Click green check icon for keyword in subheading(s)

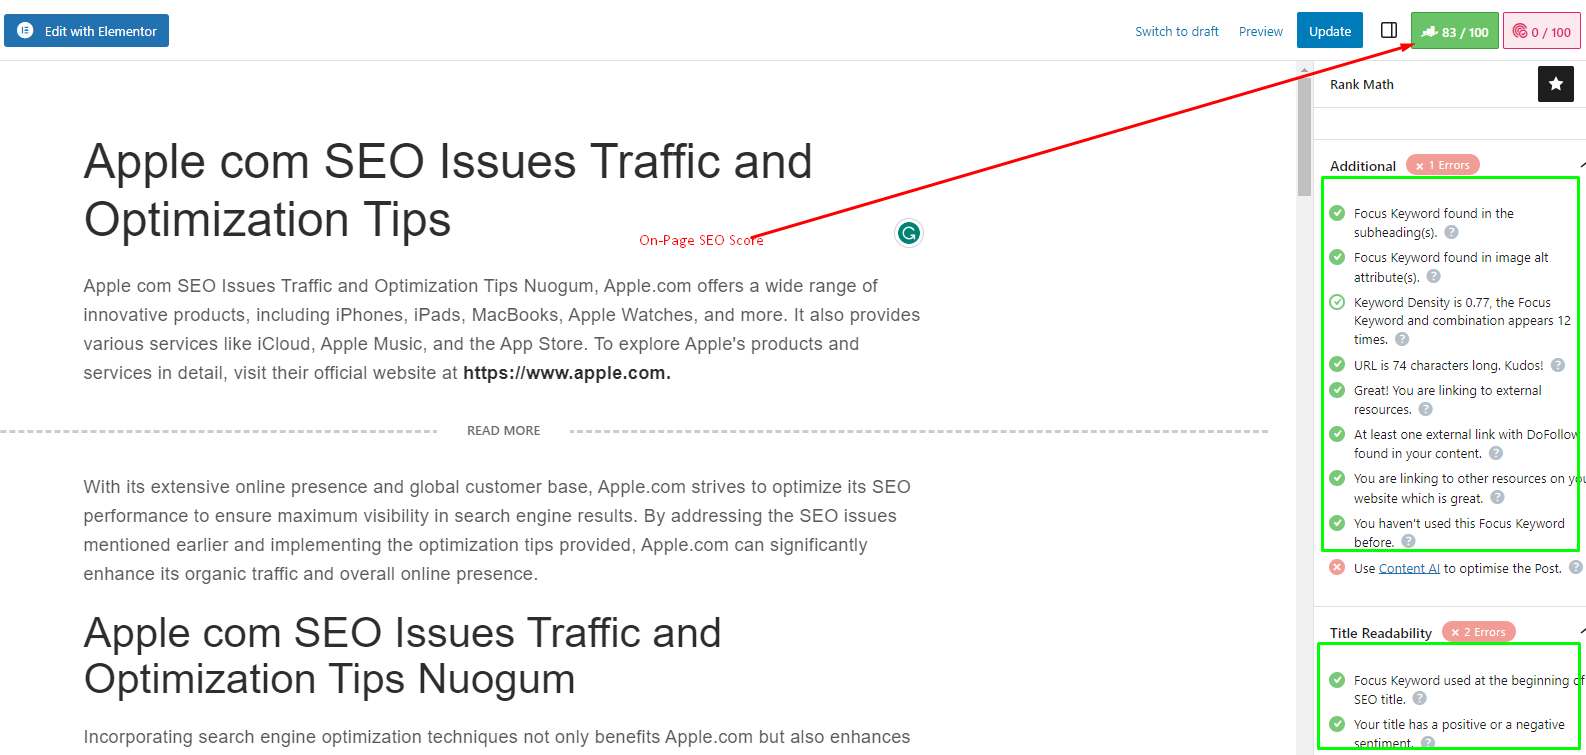click(x=1337, y=212)
